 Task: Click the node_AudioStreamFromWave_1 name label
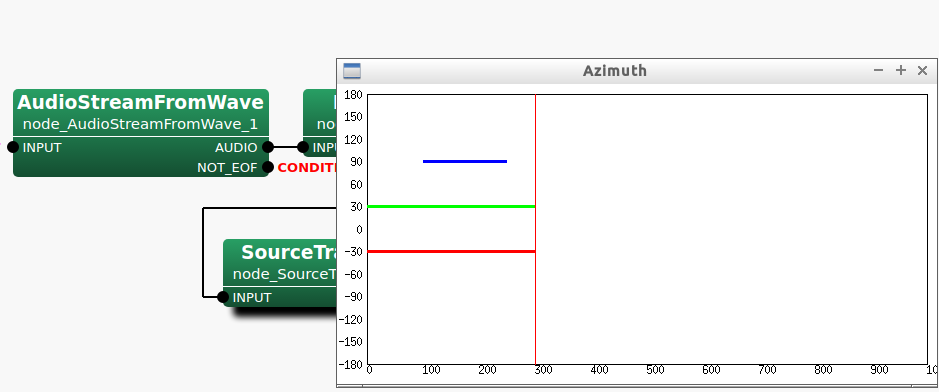pyautogui.click(x=140, y=124)
